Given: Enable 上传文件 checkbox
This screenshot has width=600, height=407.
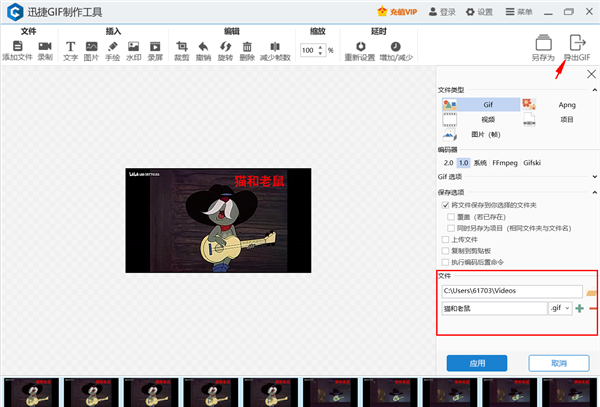Looking at the screenshot, I should pyautogui.click(x=445, y=239).
